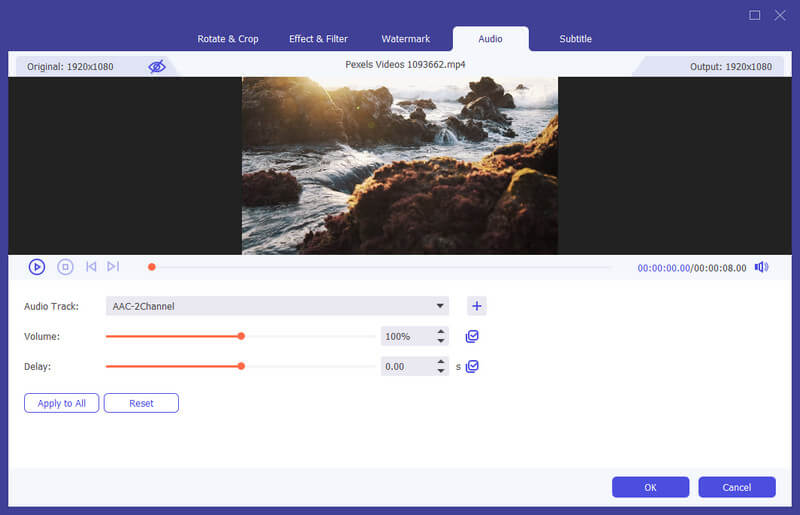Add a new audio track with plus

pos(477,306)
